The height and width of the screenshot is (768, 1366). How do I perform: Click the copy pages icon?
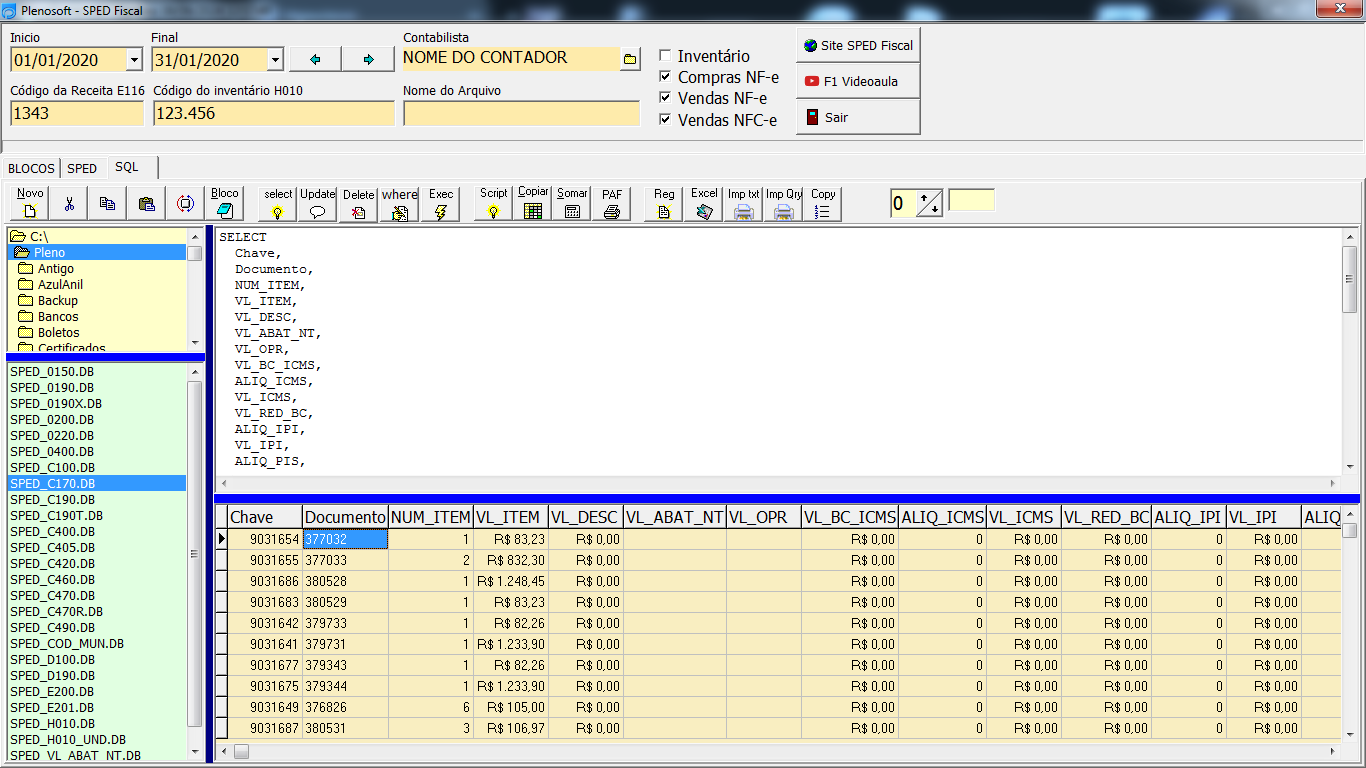pos(108,203)
